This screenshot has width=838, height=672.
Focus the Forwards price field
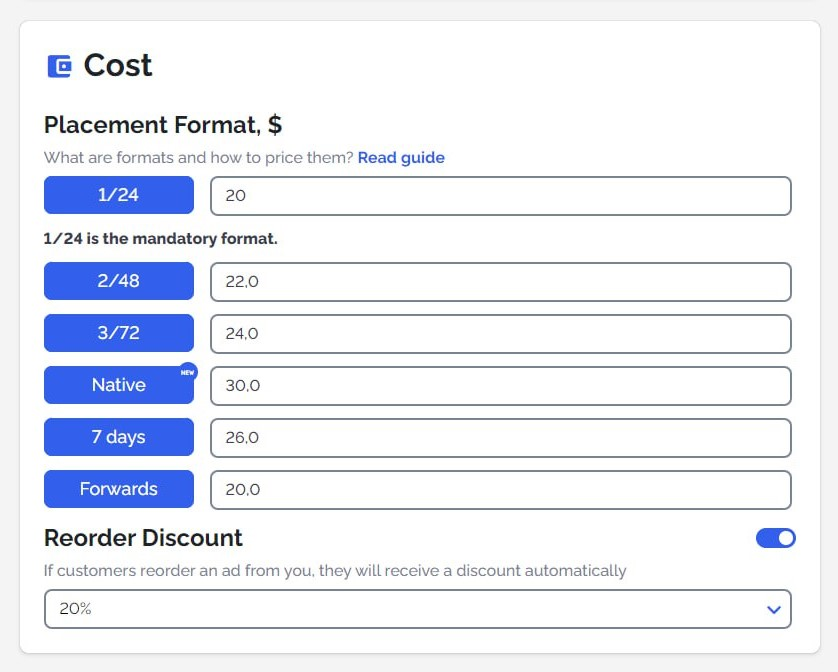pyautogui.click(x=501, y=489)
